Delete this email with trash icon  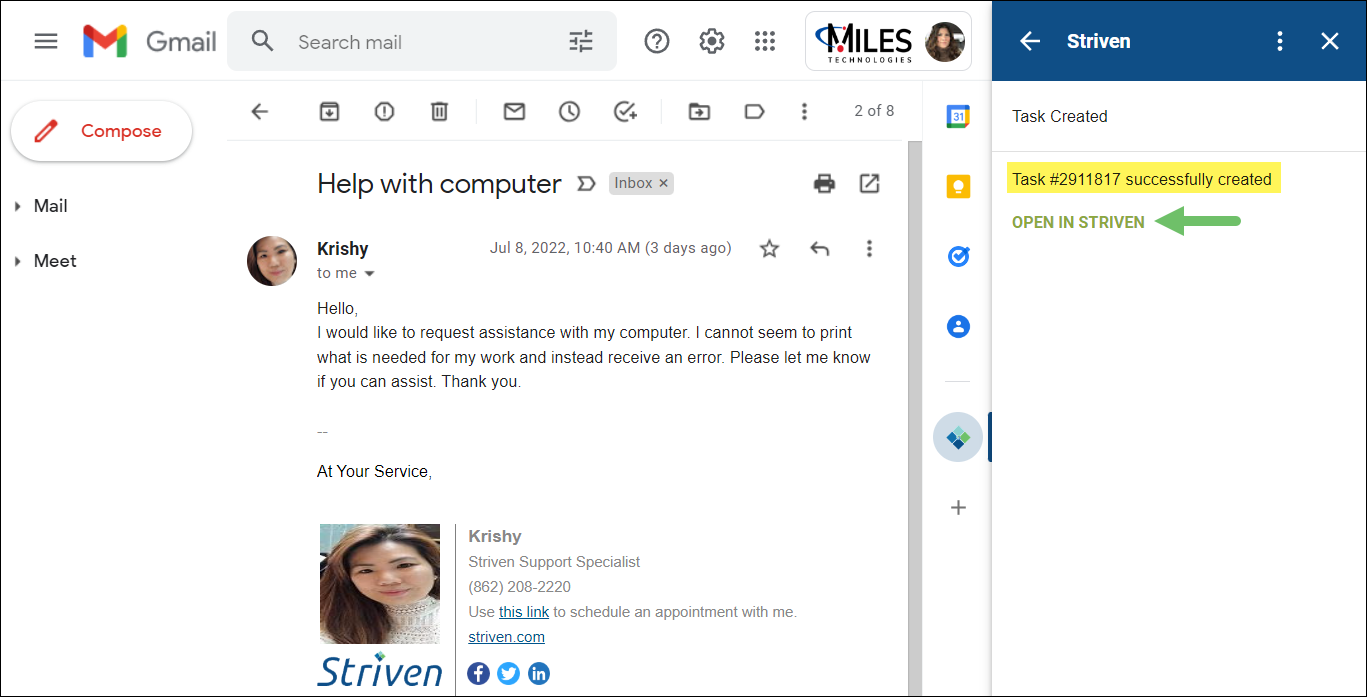click(x=439, y=111)
